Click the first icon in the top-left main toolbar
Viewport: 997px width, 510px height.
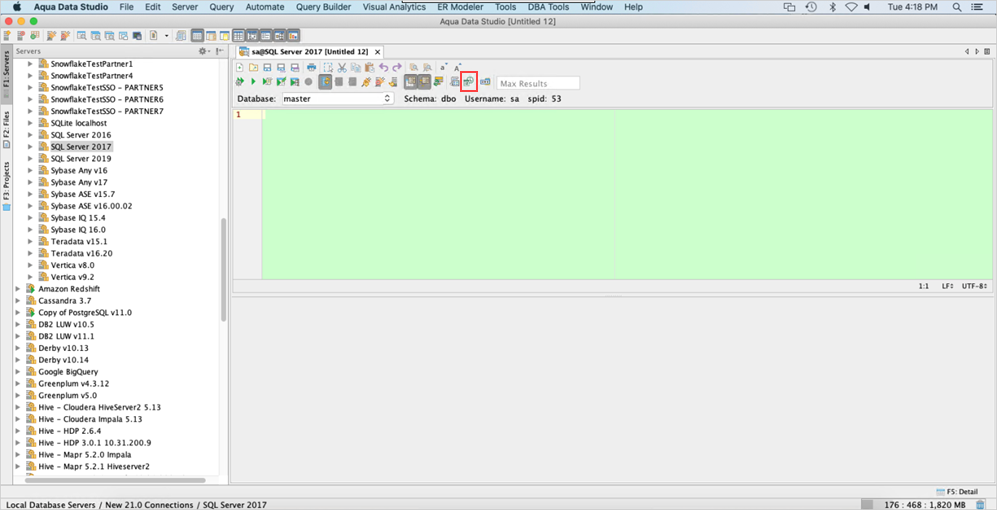tap(7, 36)
